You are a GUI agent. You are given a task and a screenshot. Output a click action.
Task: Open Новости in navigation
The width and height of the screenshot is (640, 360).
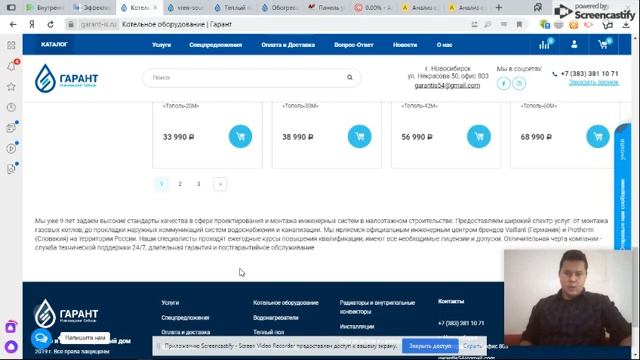click(405, 45)
